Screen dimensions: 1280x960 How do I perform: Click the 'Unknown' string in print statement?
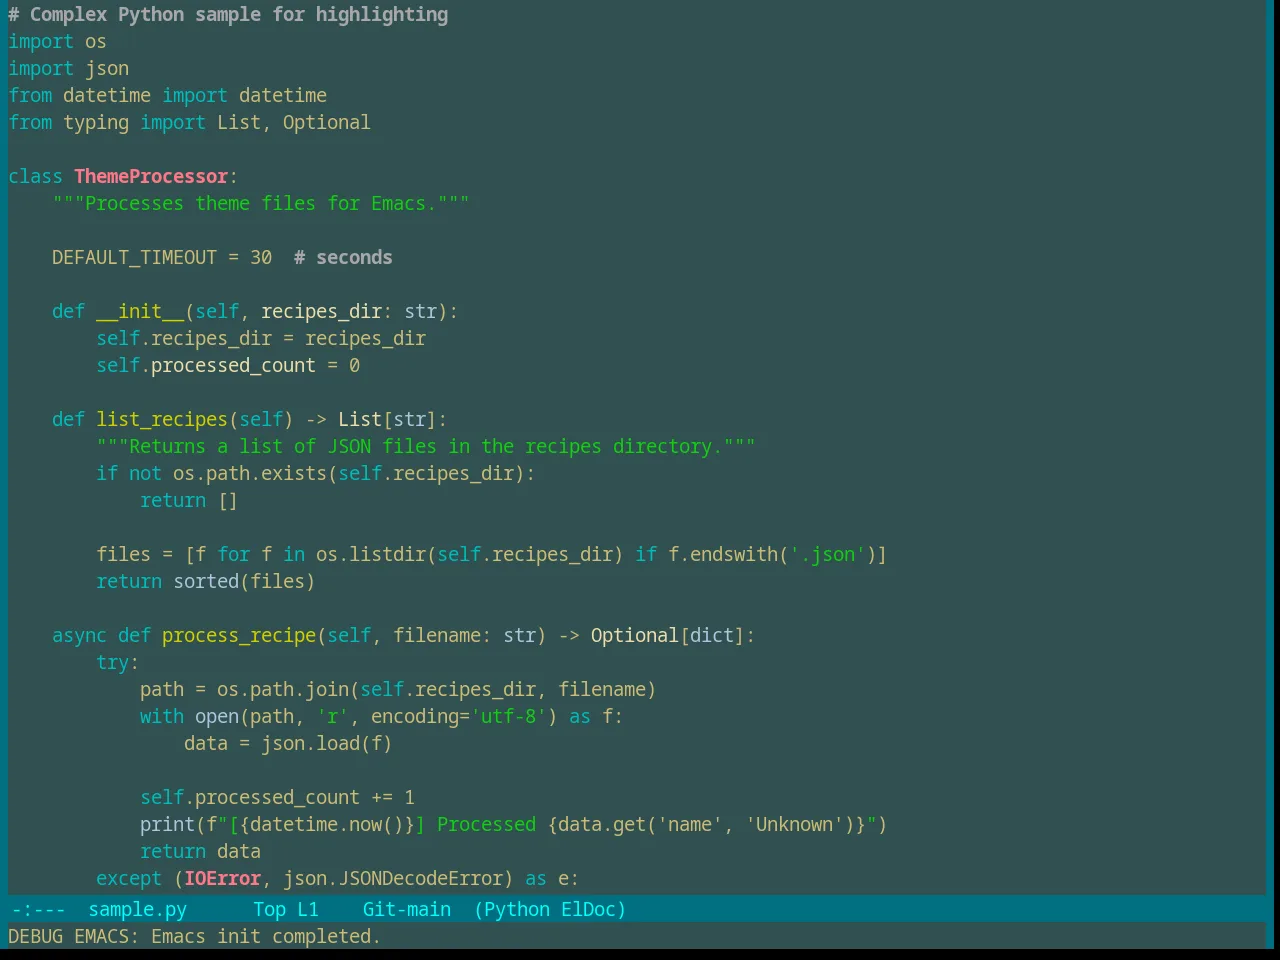tap(794, 824)
